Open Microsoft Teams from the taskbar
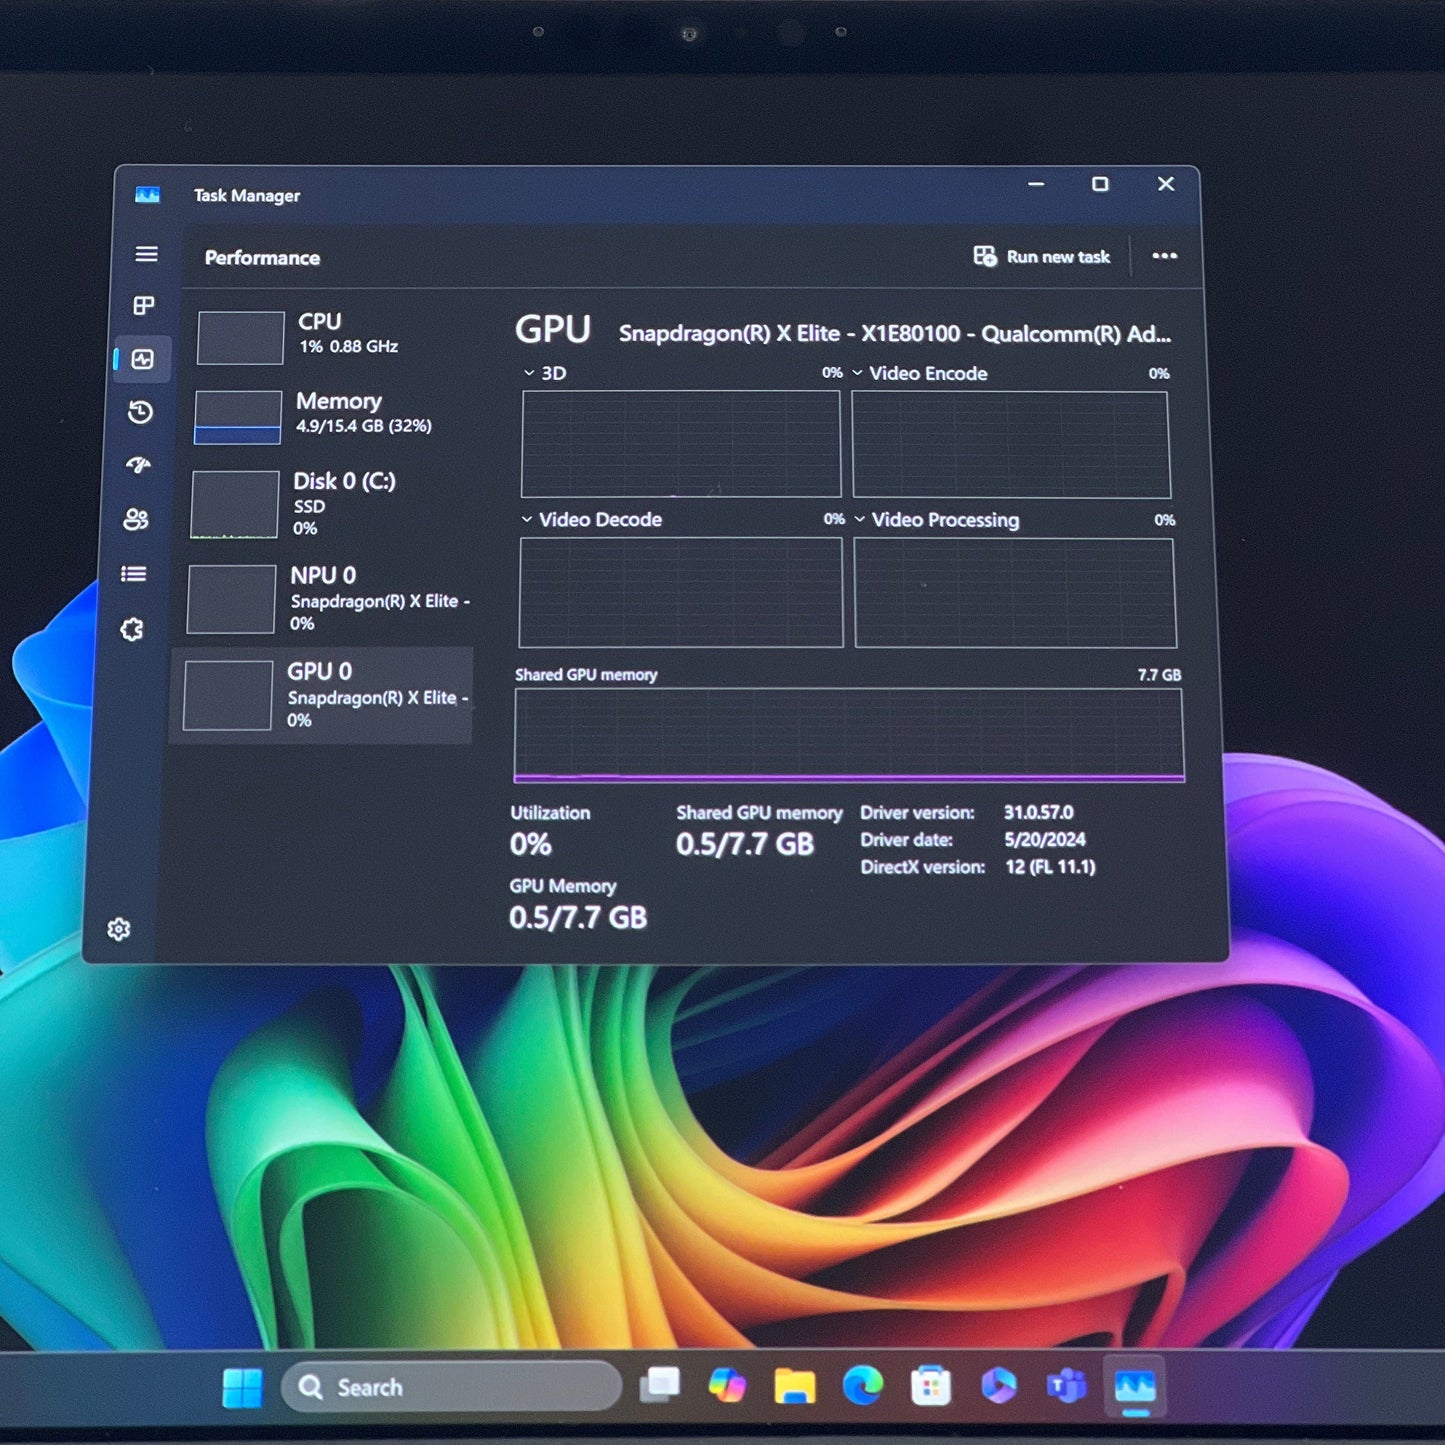 1067,1387
